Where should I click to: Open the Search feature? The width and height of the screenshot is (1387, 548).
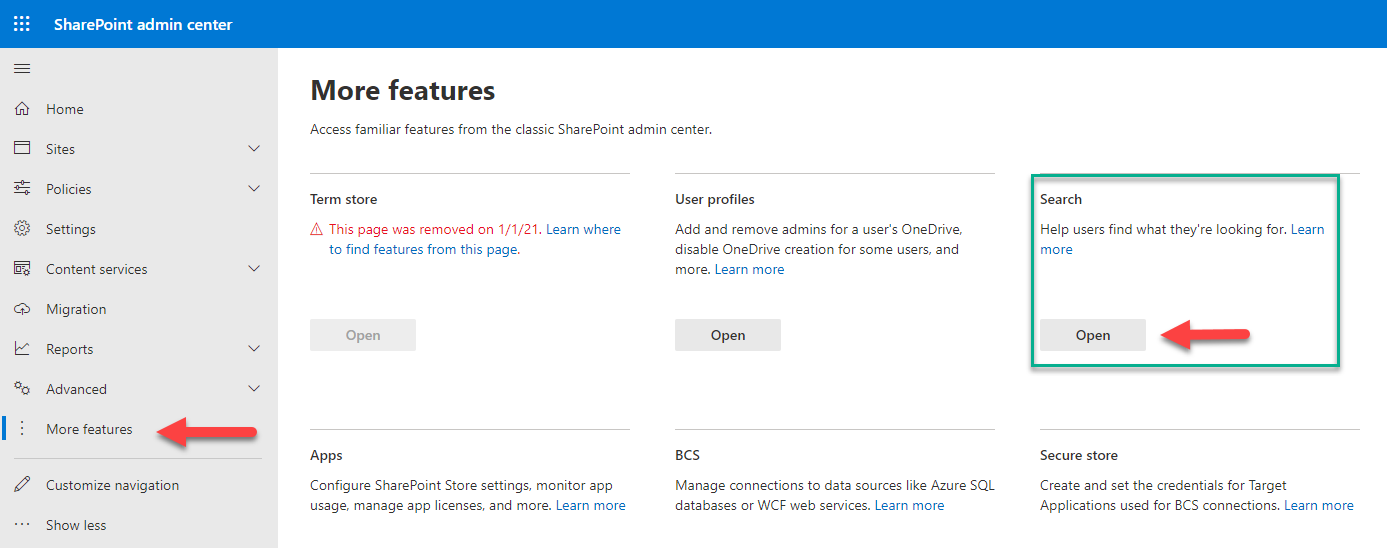coord(1092,335)
